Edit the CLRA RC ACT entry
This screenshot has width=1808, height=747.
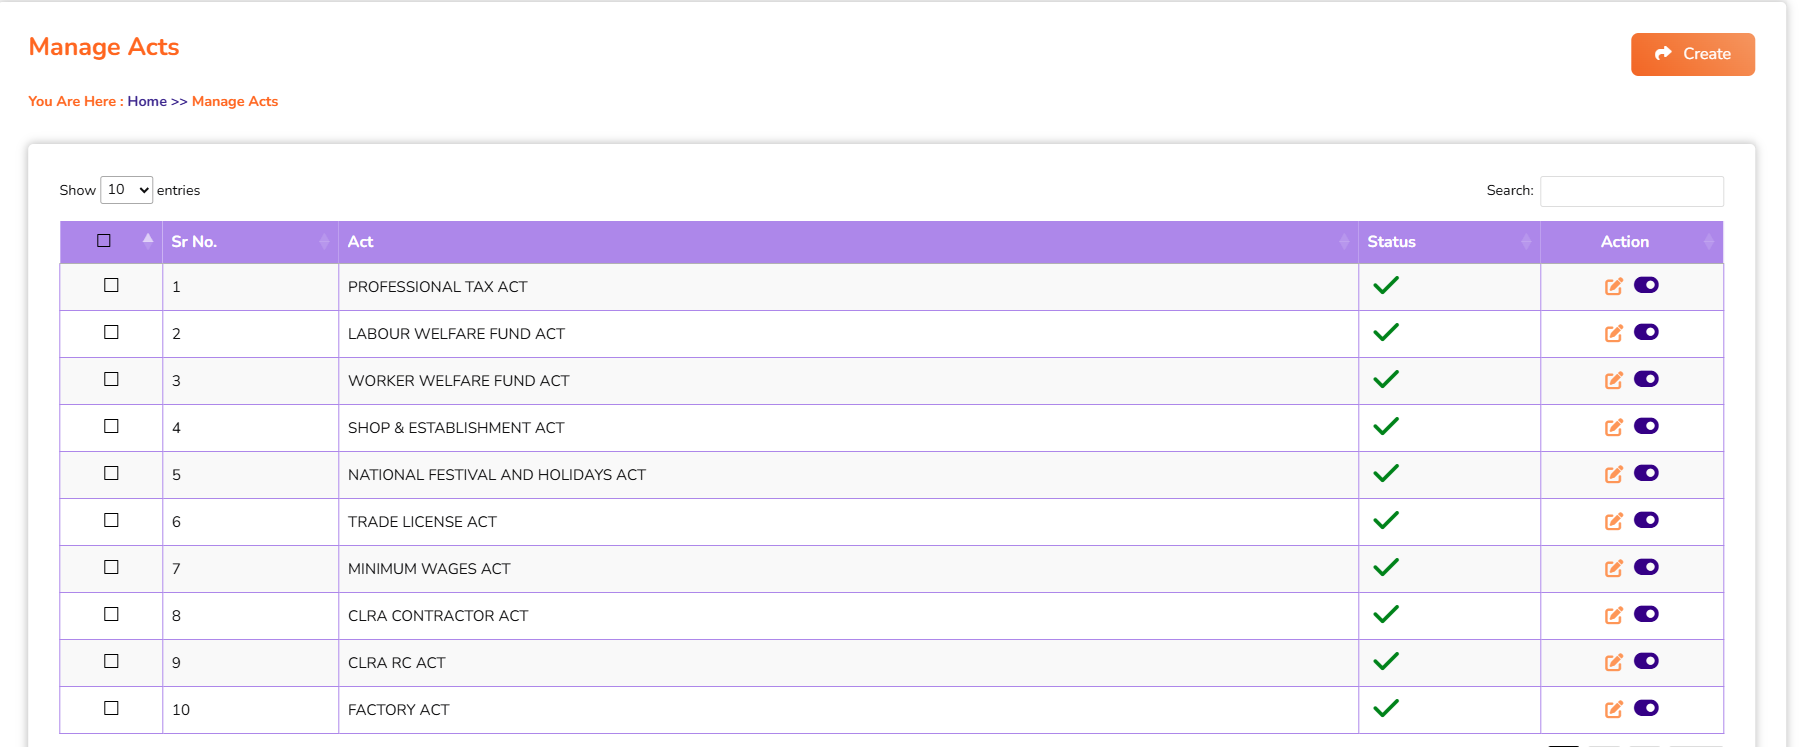click(x=1613, y=663)
